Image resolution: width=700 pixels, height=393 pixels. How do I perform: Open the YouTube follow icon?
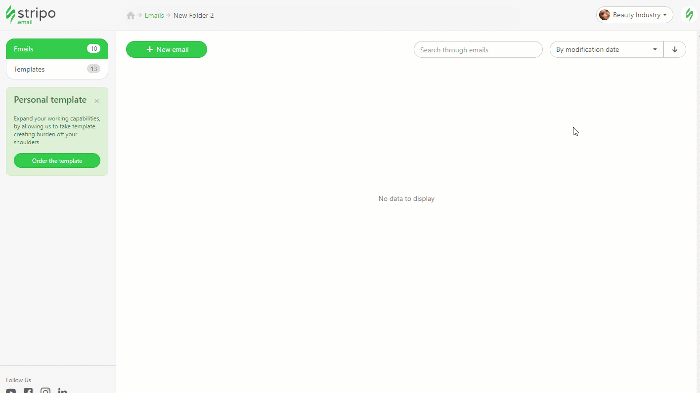[11, 391]
